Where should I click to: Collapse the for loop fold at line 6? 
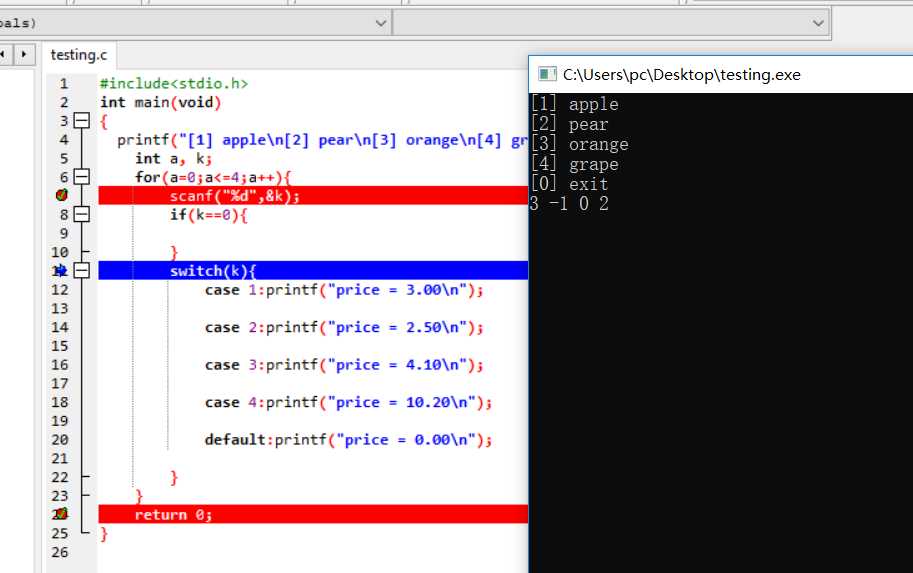tap(82, 176)
